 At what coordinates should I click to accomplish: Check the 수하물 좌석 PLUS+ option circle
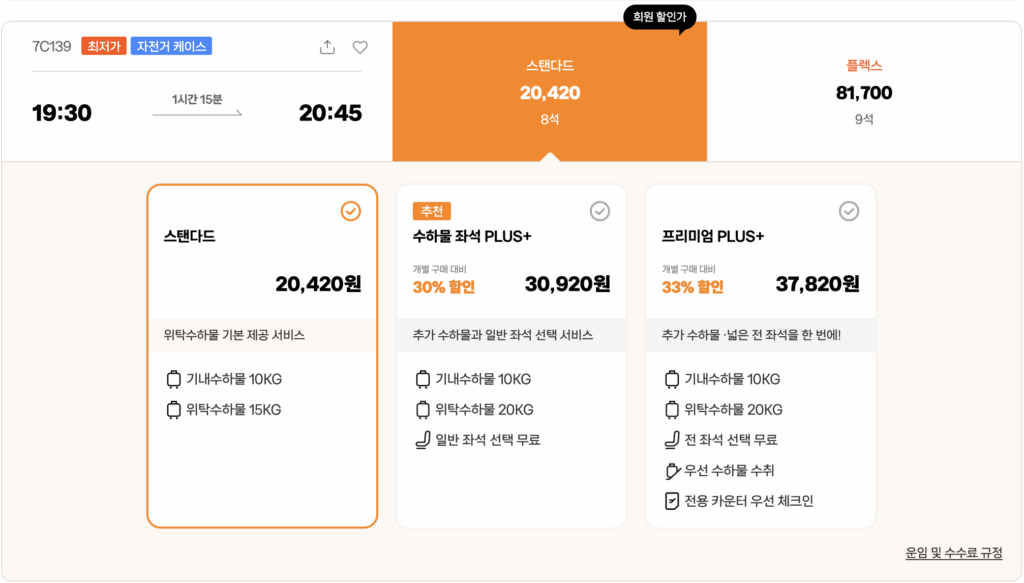[599, 211]
